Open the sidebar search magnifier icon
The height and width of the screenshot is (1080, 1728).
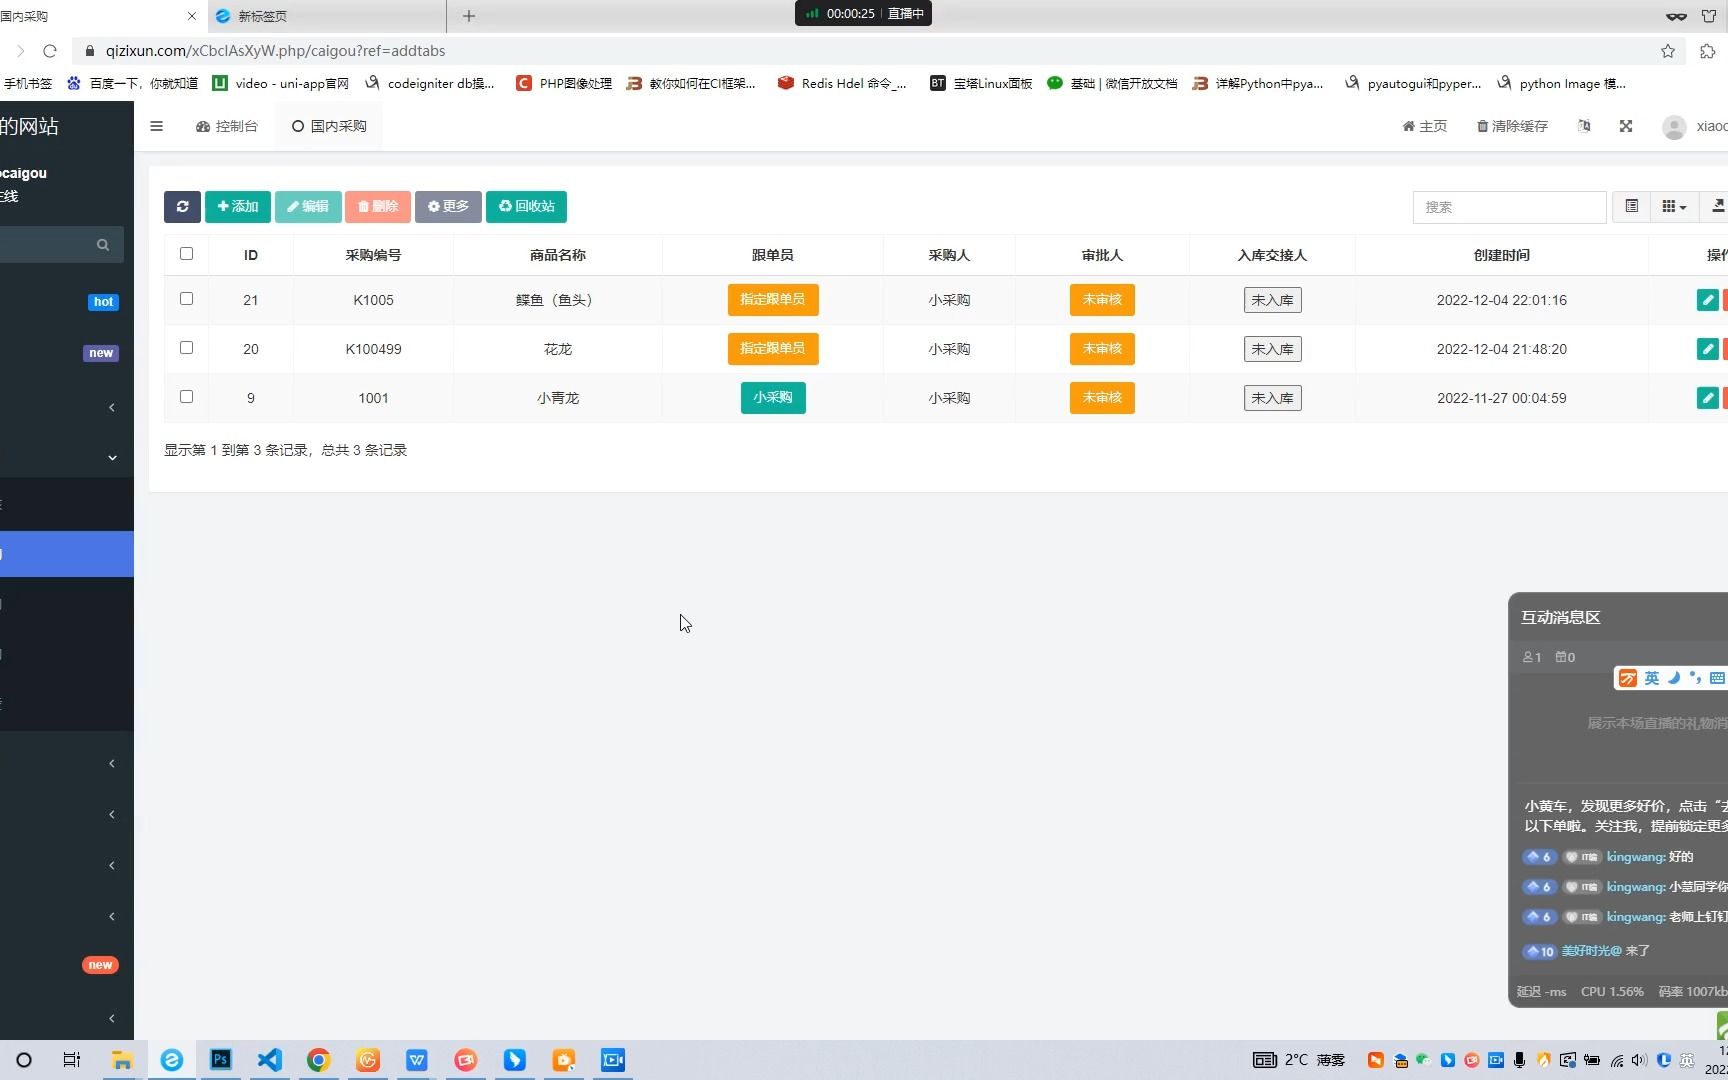(x=102, y=244)
